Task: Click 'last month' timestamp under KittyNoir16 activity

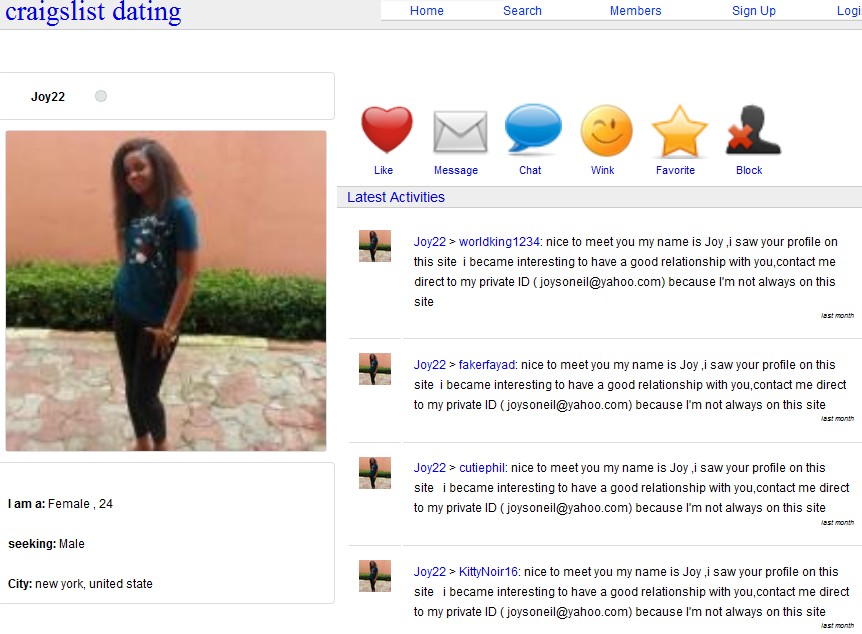Action: point(837,626)
